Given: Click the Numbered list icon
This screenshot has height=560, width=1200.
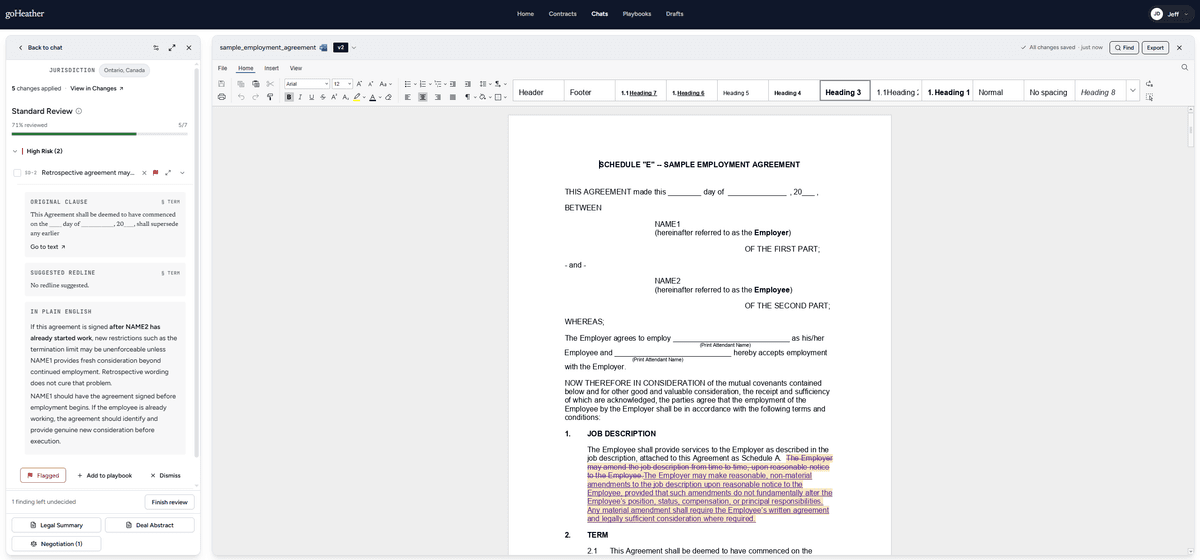Looking at the screenshot, I should pos(423,84).
